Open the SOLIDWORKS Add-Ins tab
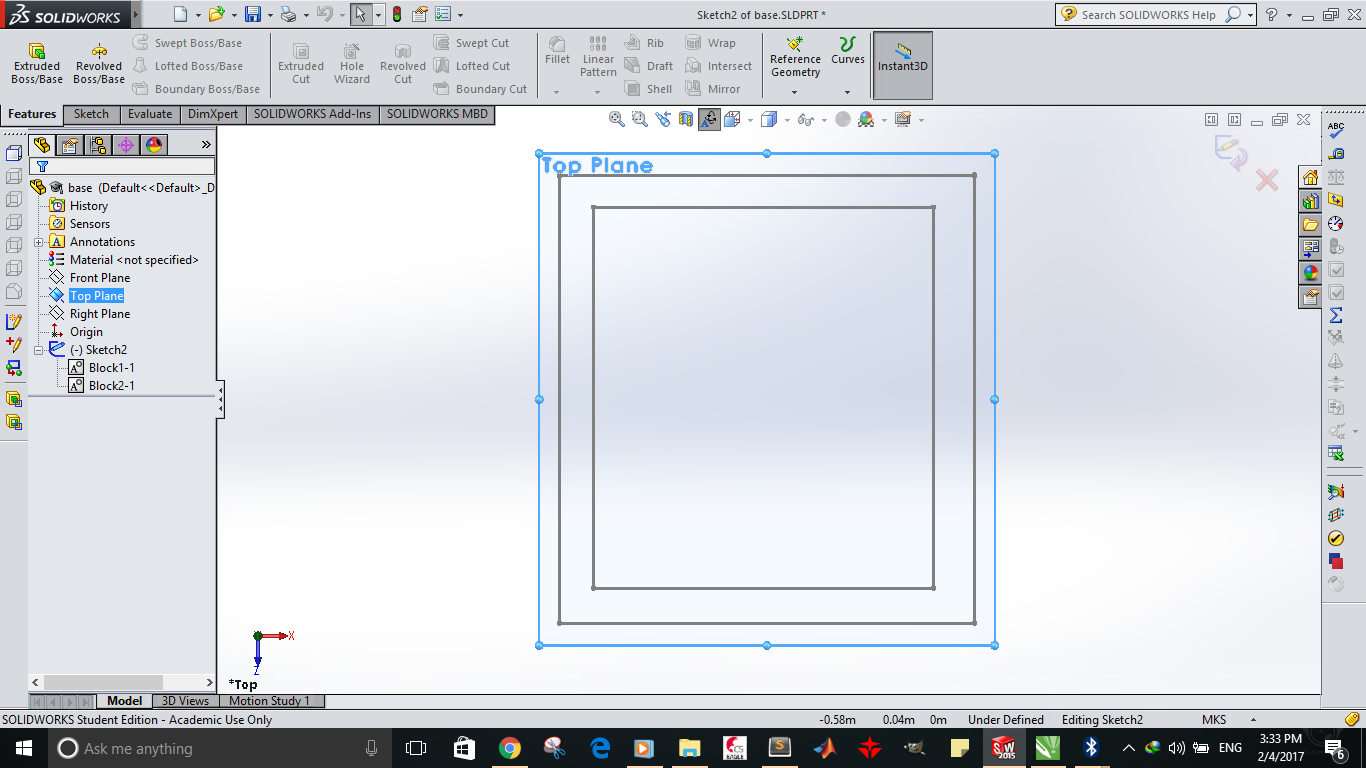 pos(312,114)
